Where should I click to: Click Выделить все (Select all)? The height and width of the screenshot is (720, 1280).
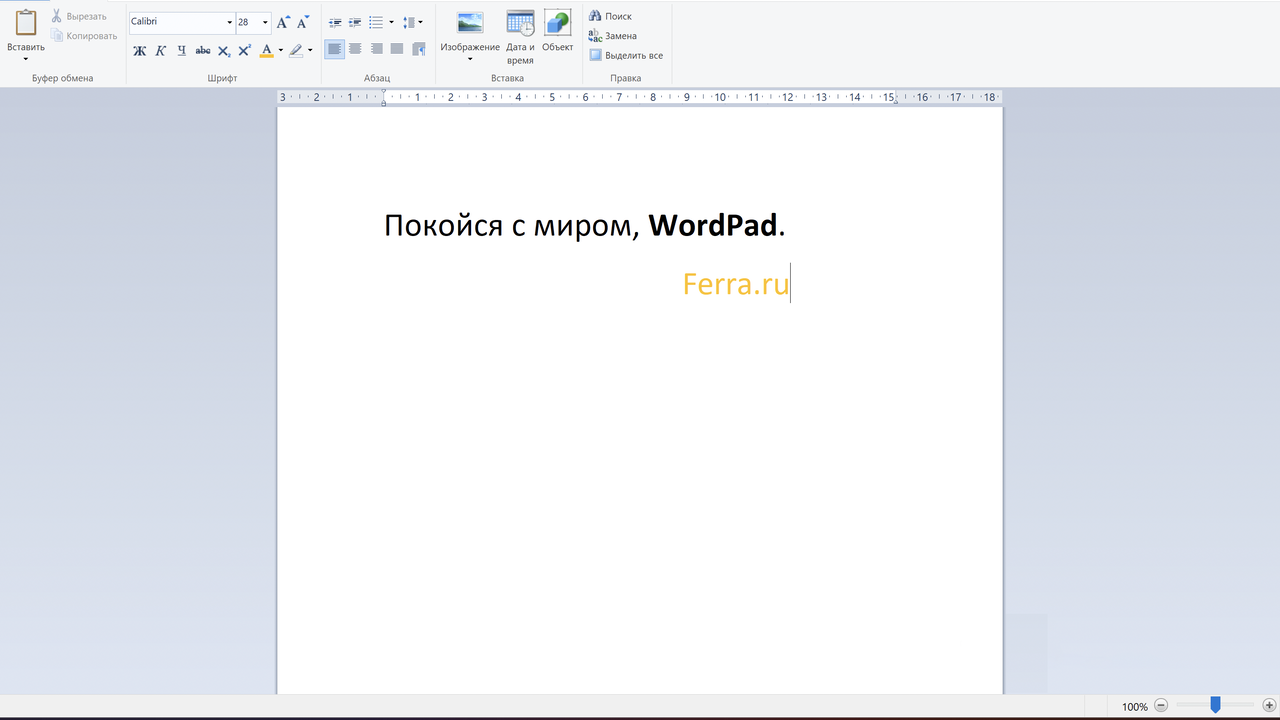tap(626, 56)
